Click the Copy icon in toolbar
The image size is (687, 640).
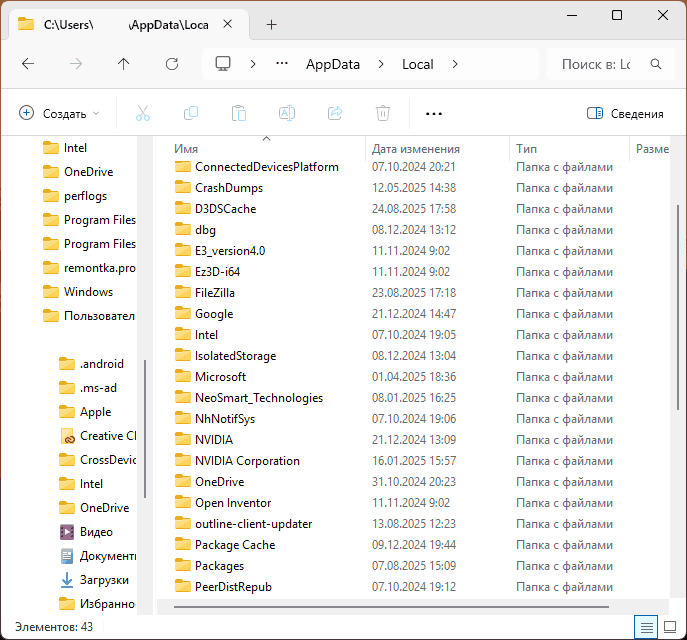[191, 113]
